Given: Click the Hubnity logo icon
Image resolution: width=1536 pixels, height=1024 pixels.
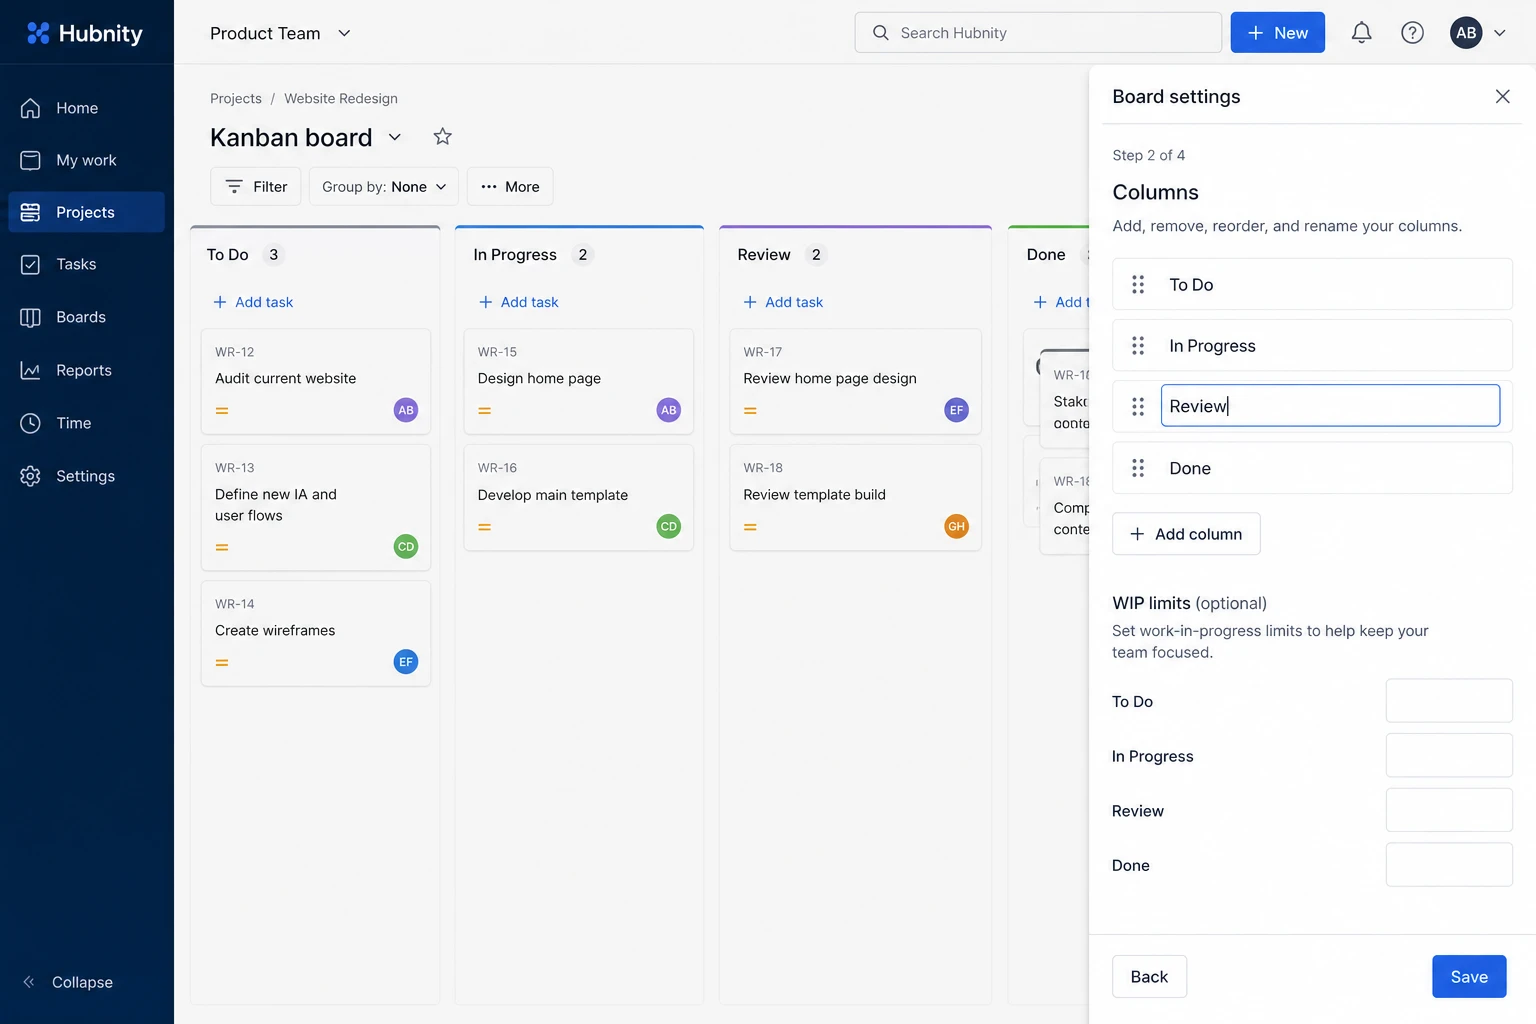Looking at the screenshot, I should (x=38, y=33).
